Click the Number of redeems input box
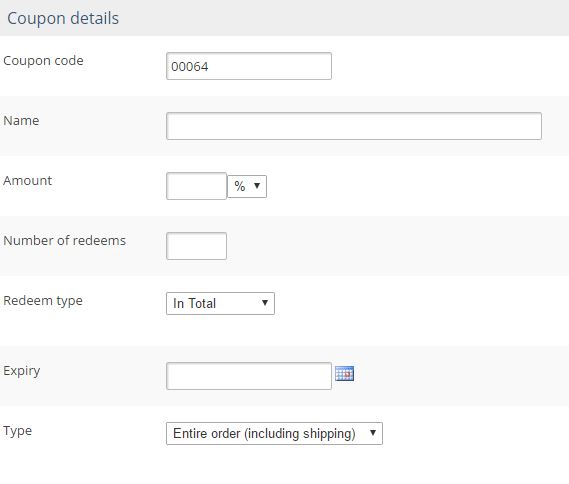 coord(196,246)
